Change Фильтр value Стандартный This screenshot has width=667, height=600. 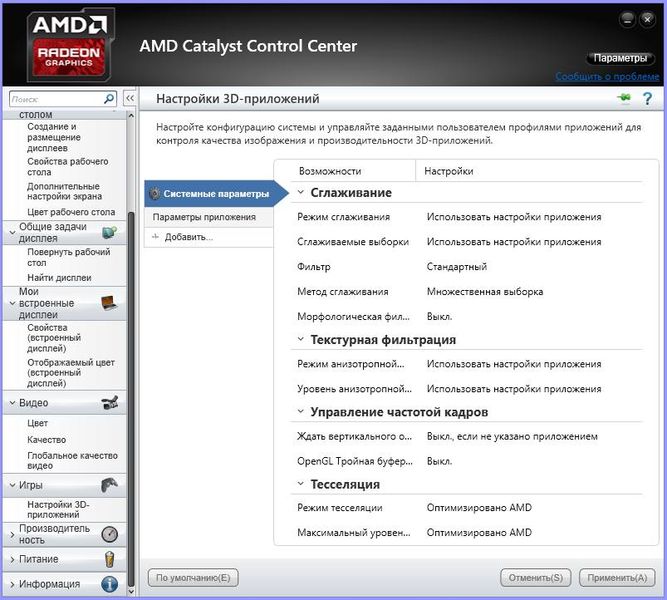click(456, 267)
